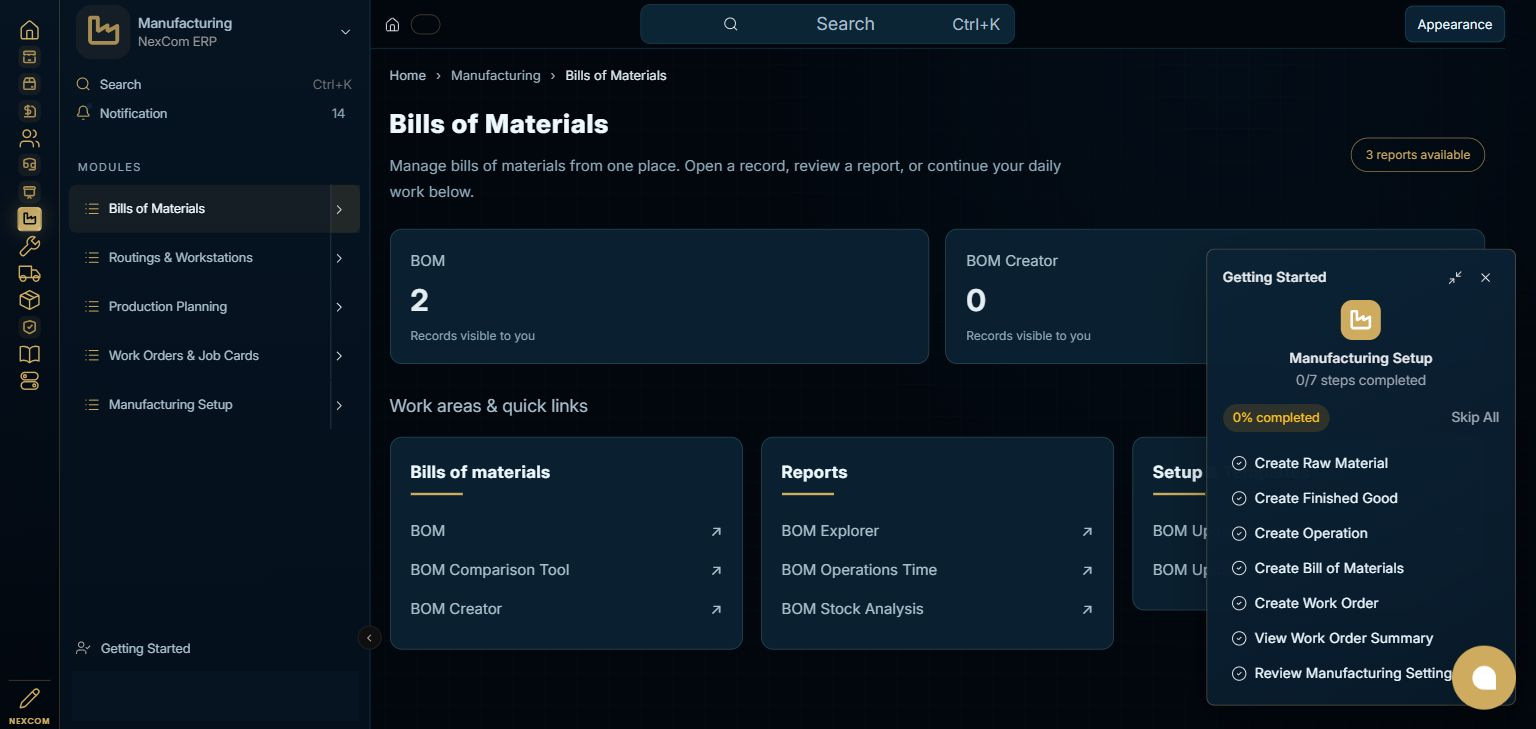This screenshot has width=1536, height=729.
Task: Open the box (stock) icon in the rail
Action: pyautogui.click(x=30, y=300)
